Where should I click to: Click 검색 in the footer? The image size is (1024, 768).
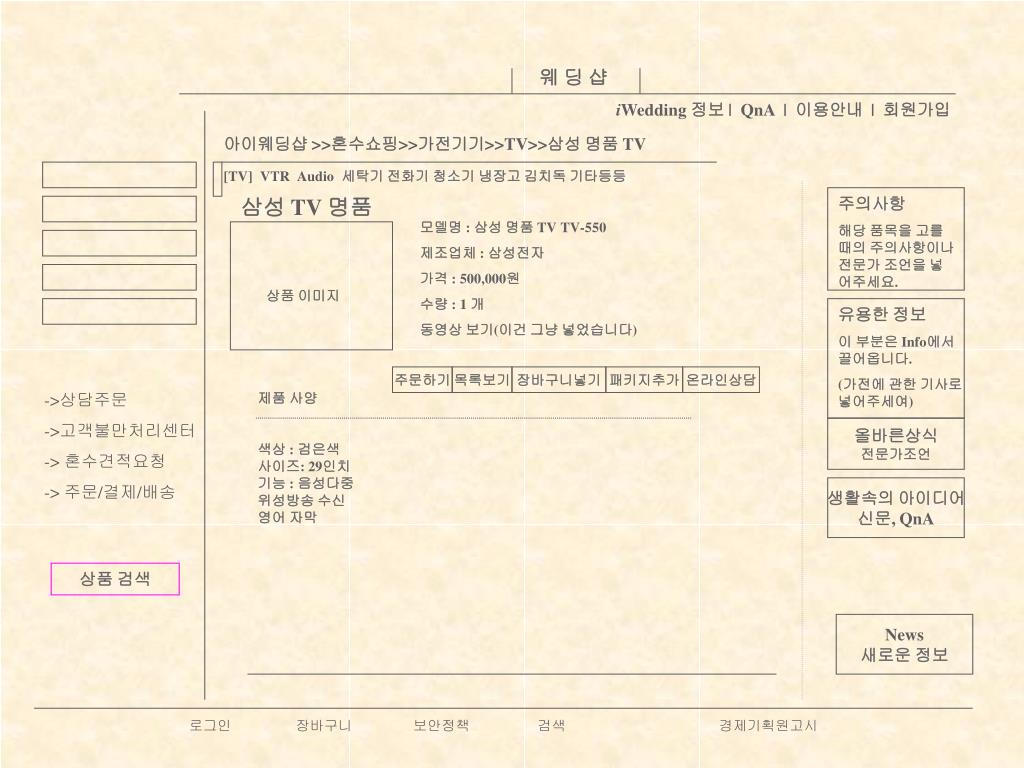tap(551, 726)
